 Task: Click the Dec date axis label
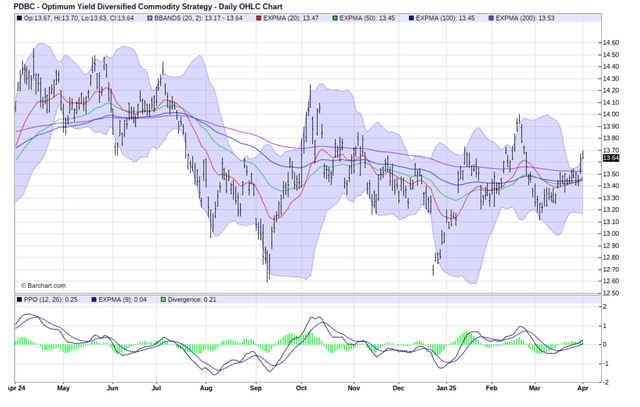(x=398, y=388)
